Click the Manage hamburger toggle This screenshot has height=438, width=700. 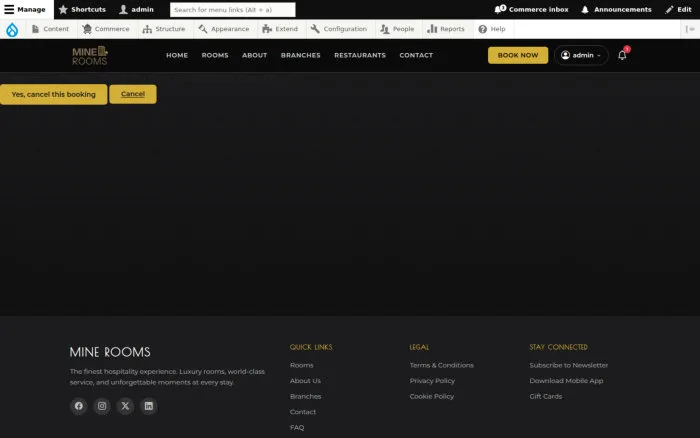[x=25, y=9]
